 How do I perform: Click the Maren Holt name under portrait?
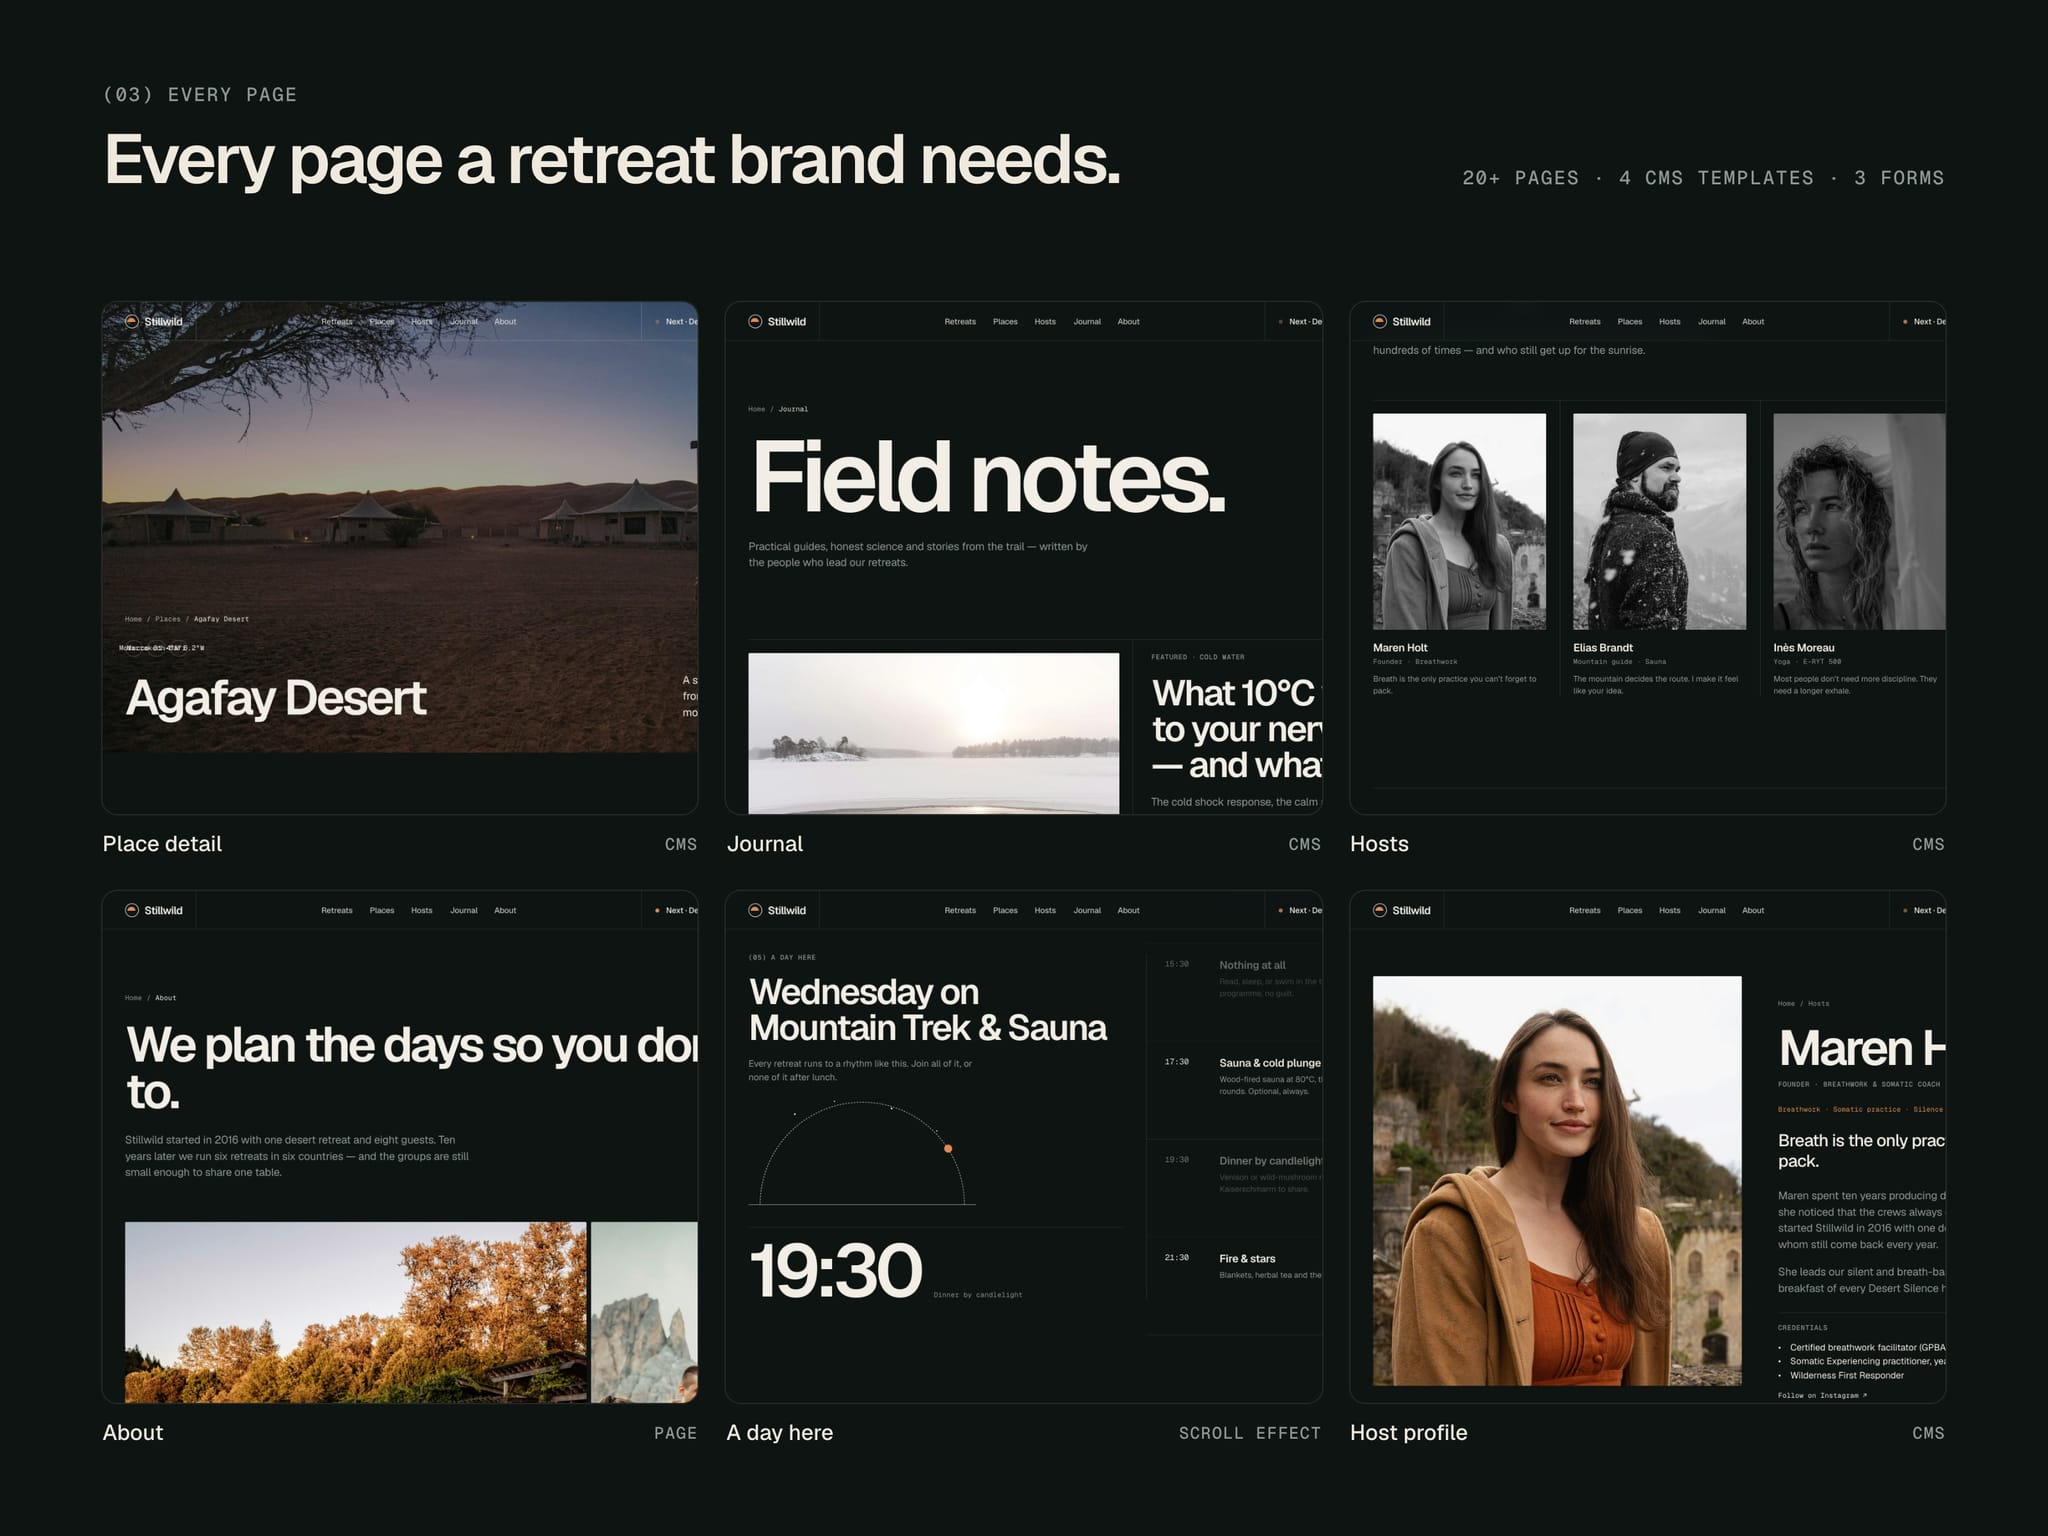pyautogui.click(x=1400, y=648)
